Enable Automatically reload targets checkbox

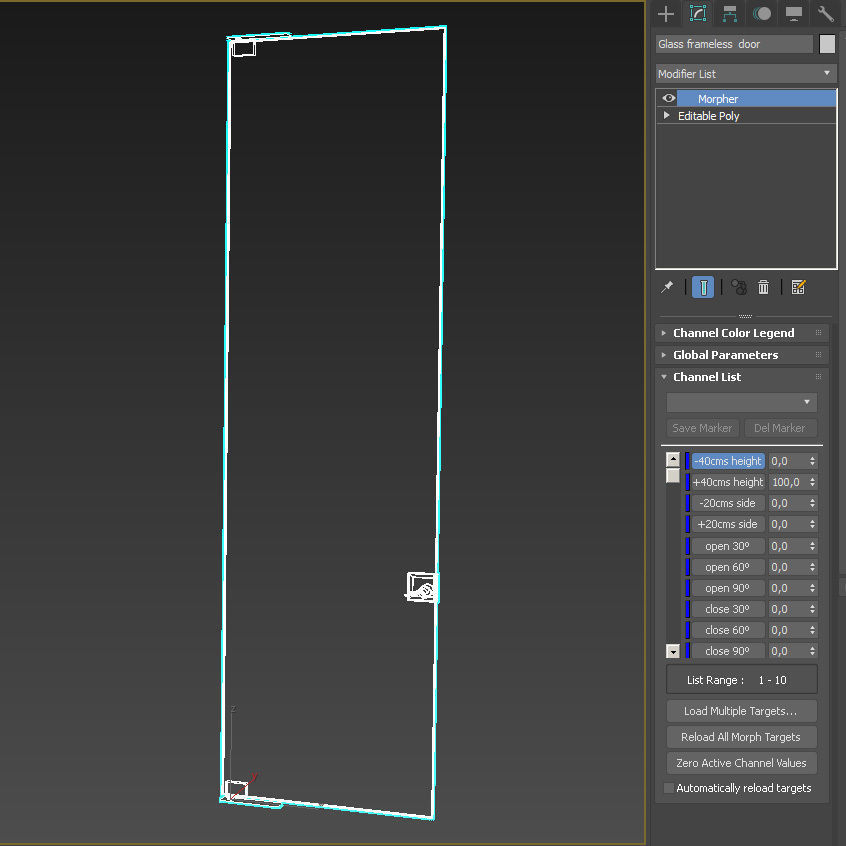pos(668,788)
